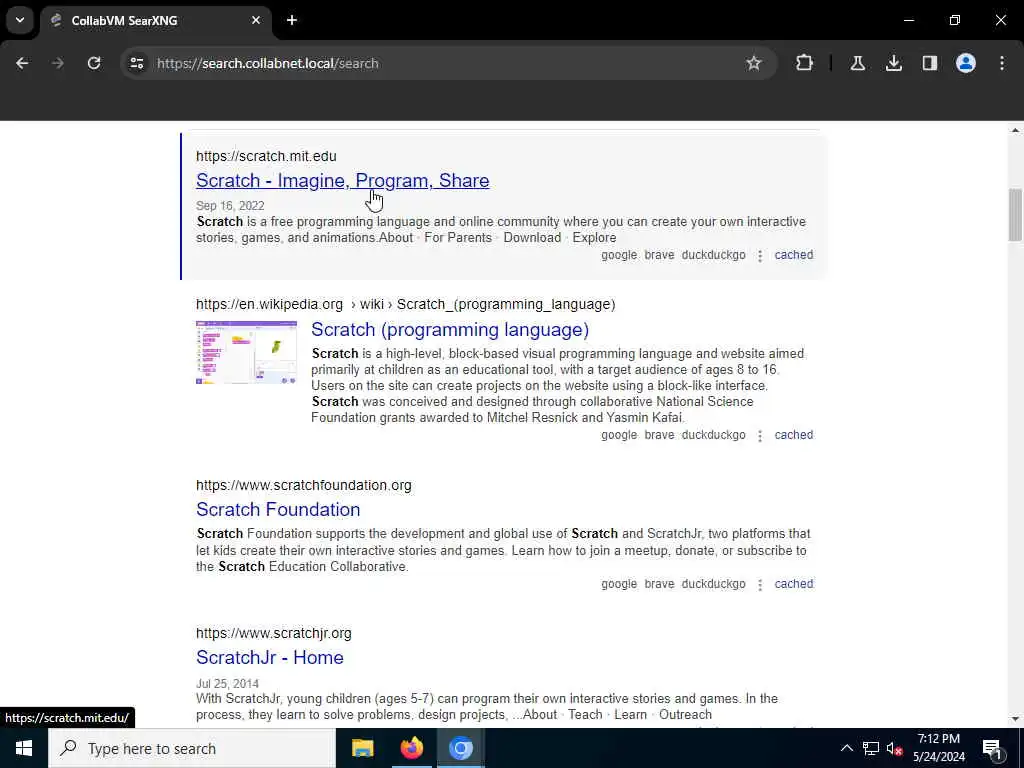Screen dimensions: 1024x768
Task: Click https://www.scratchjr.org URL text
Action: [x=274, y=633]
